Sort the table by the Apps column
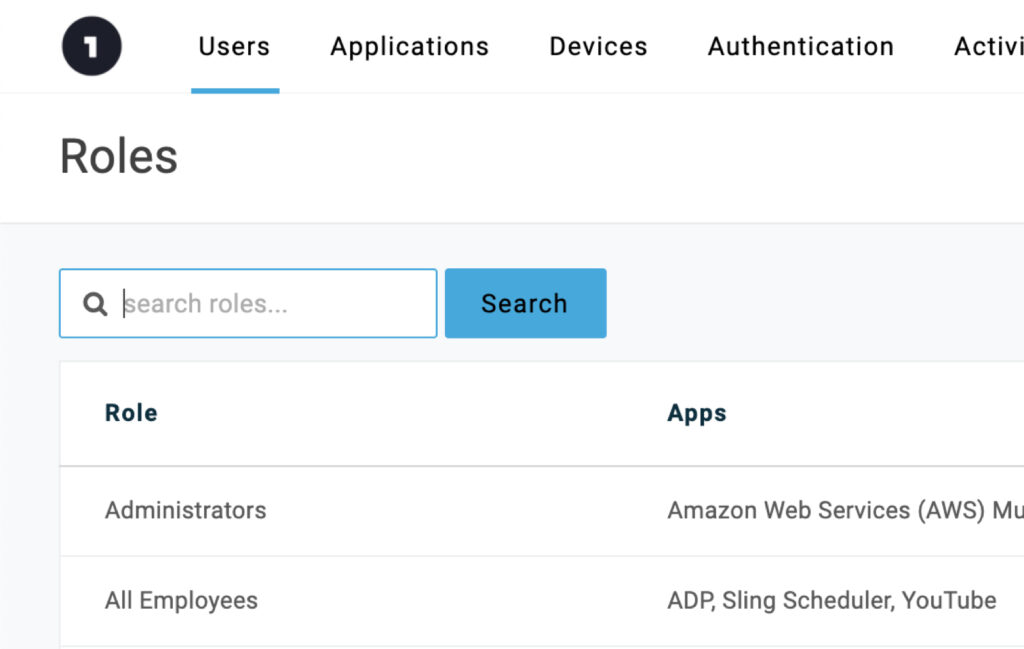The image size is (1024, 649). tap(696, 412)
